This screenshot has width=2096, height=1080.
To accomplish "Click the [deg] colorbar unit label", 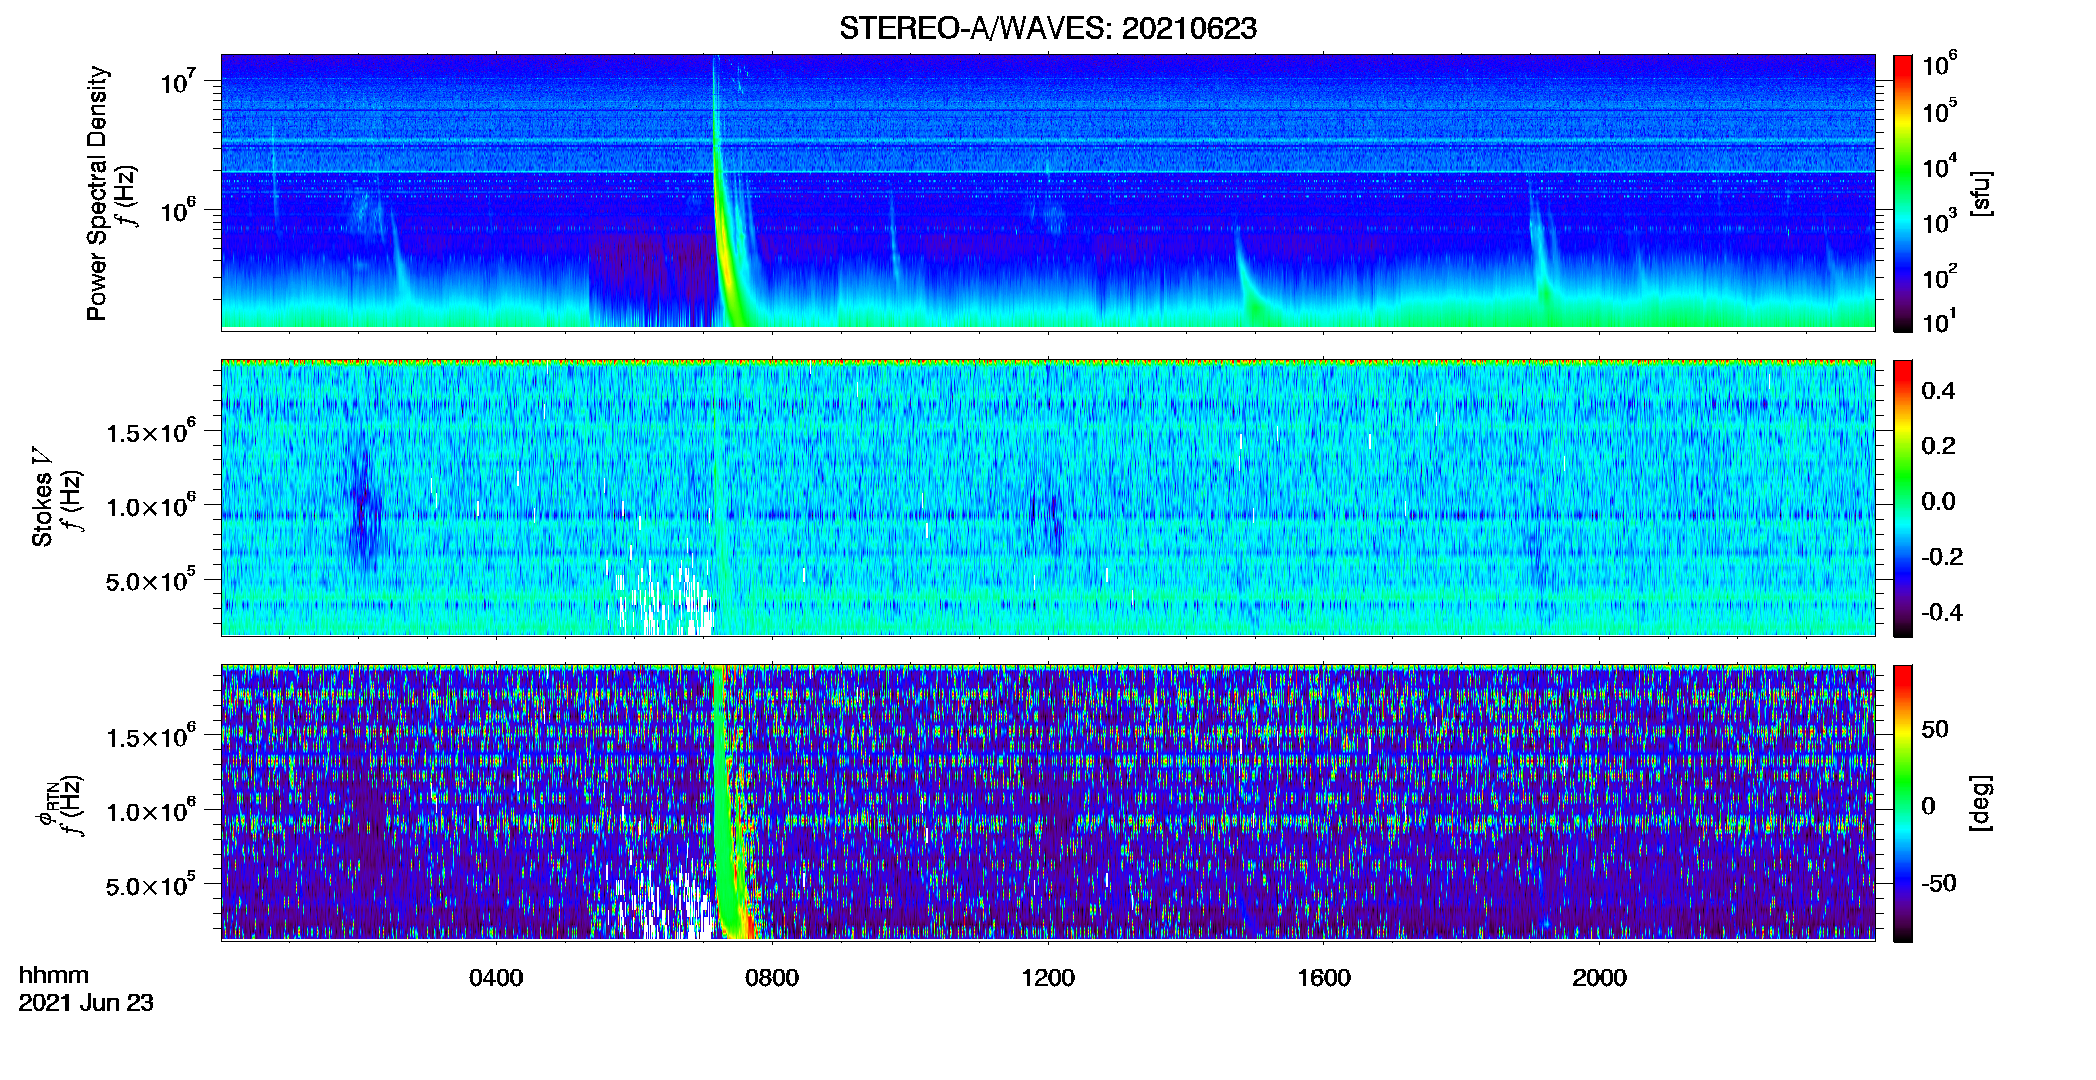I will click(1981, 803).
